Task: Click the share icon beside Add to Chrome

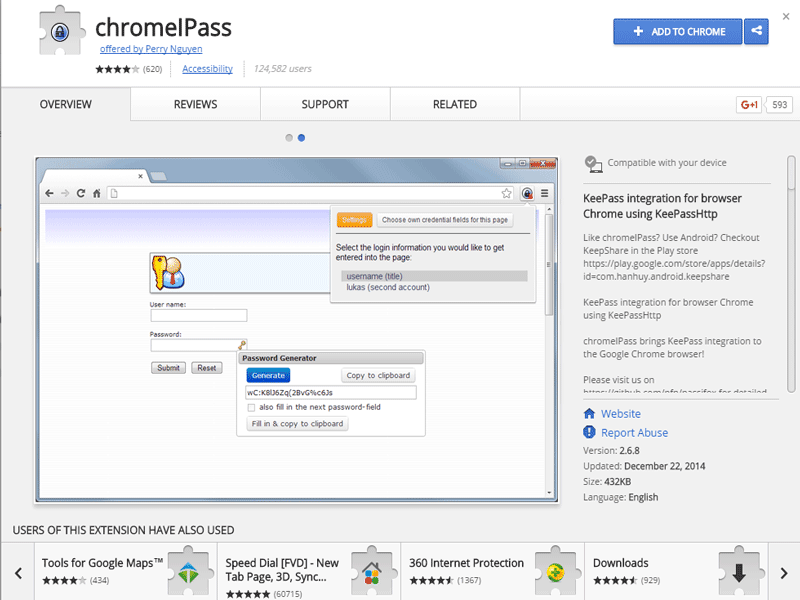Action: [x=756, y=31]
